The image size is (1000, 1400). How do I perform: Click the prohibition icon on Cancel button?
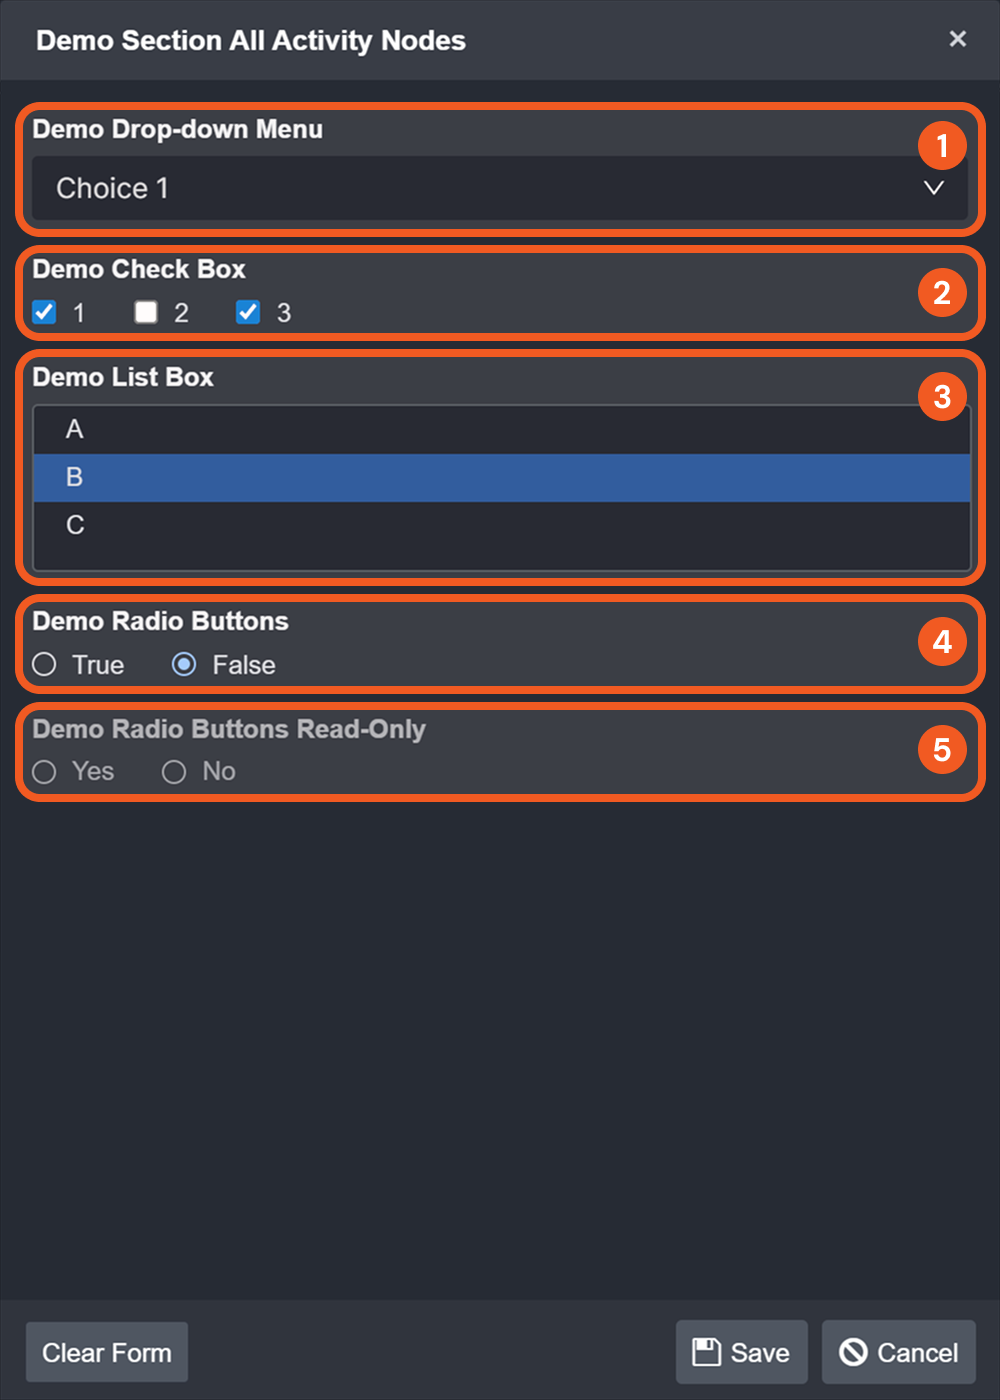click(855, 1352)
